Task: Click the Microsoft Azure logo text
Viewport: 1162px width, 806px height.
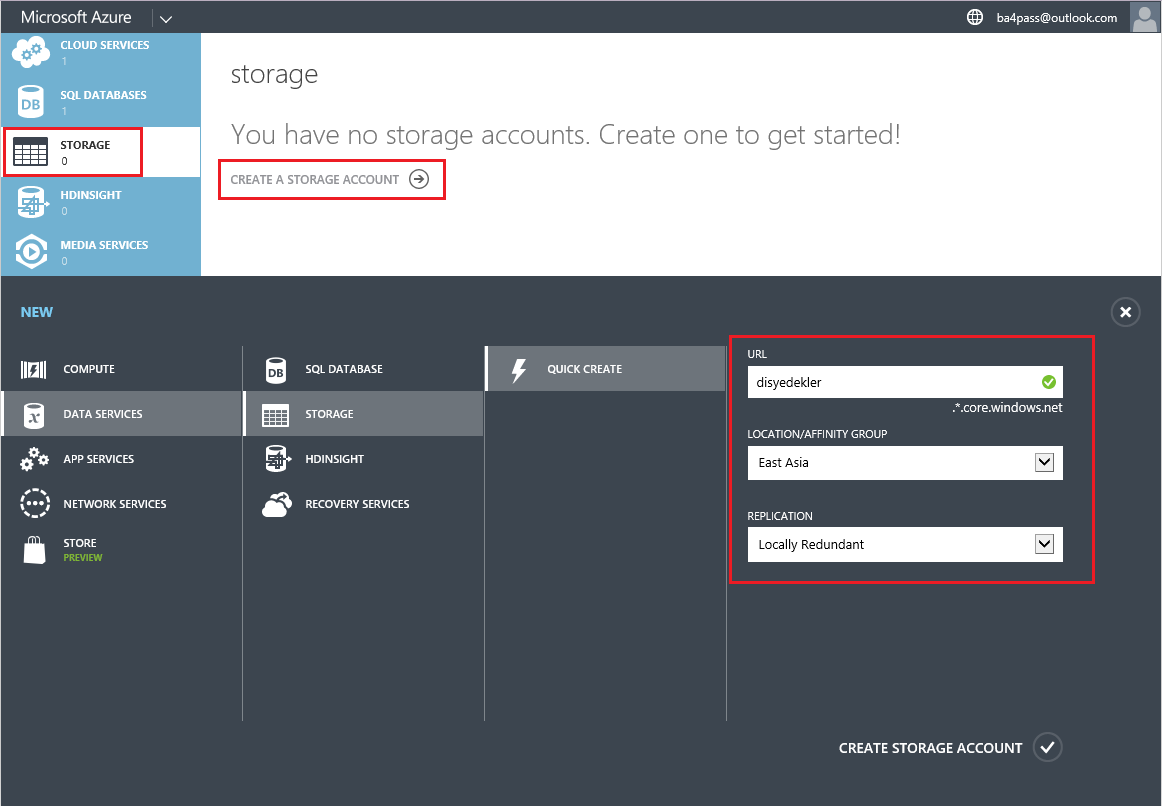Action: (76, 17)
